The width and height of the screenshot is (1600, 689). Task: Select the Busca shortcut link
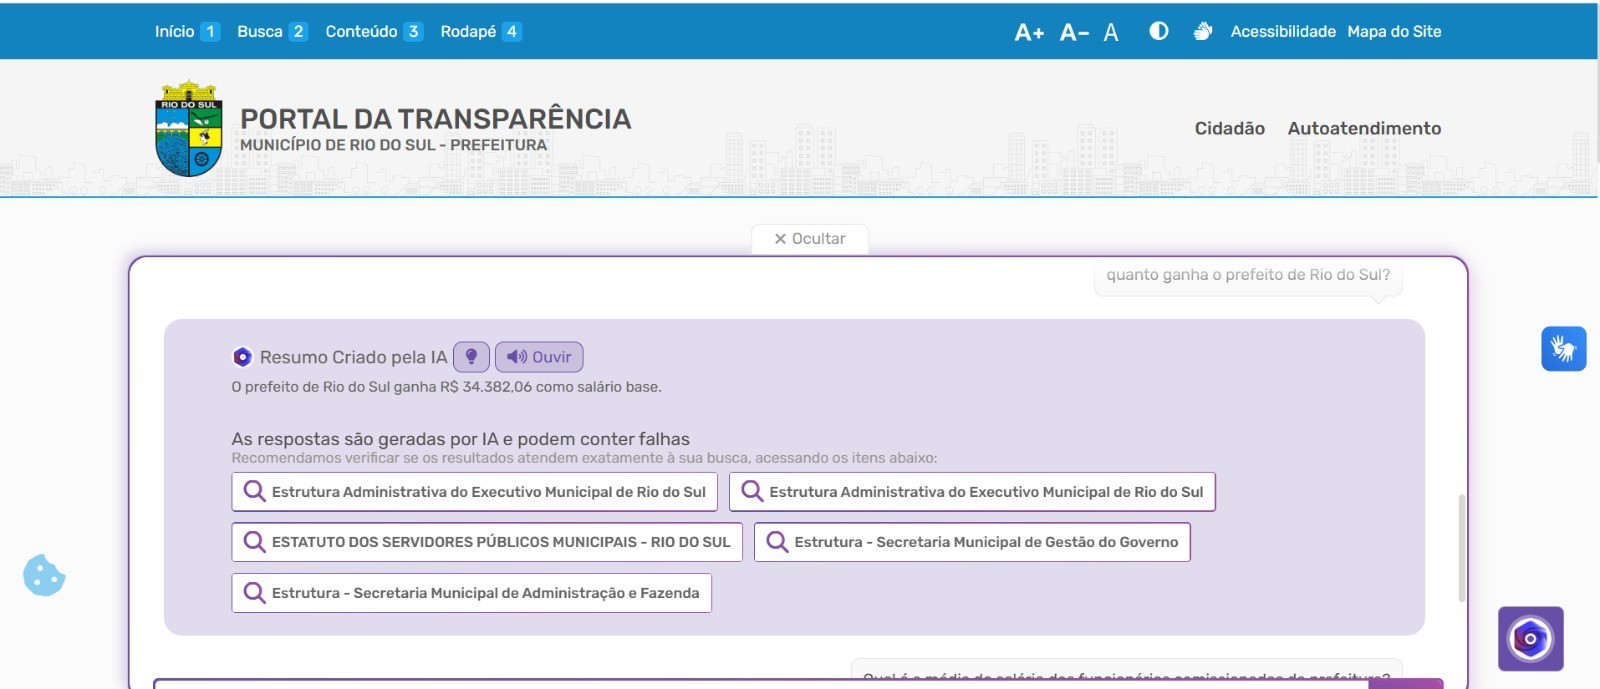[x=260, y=32]
